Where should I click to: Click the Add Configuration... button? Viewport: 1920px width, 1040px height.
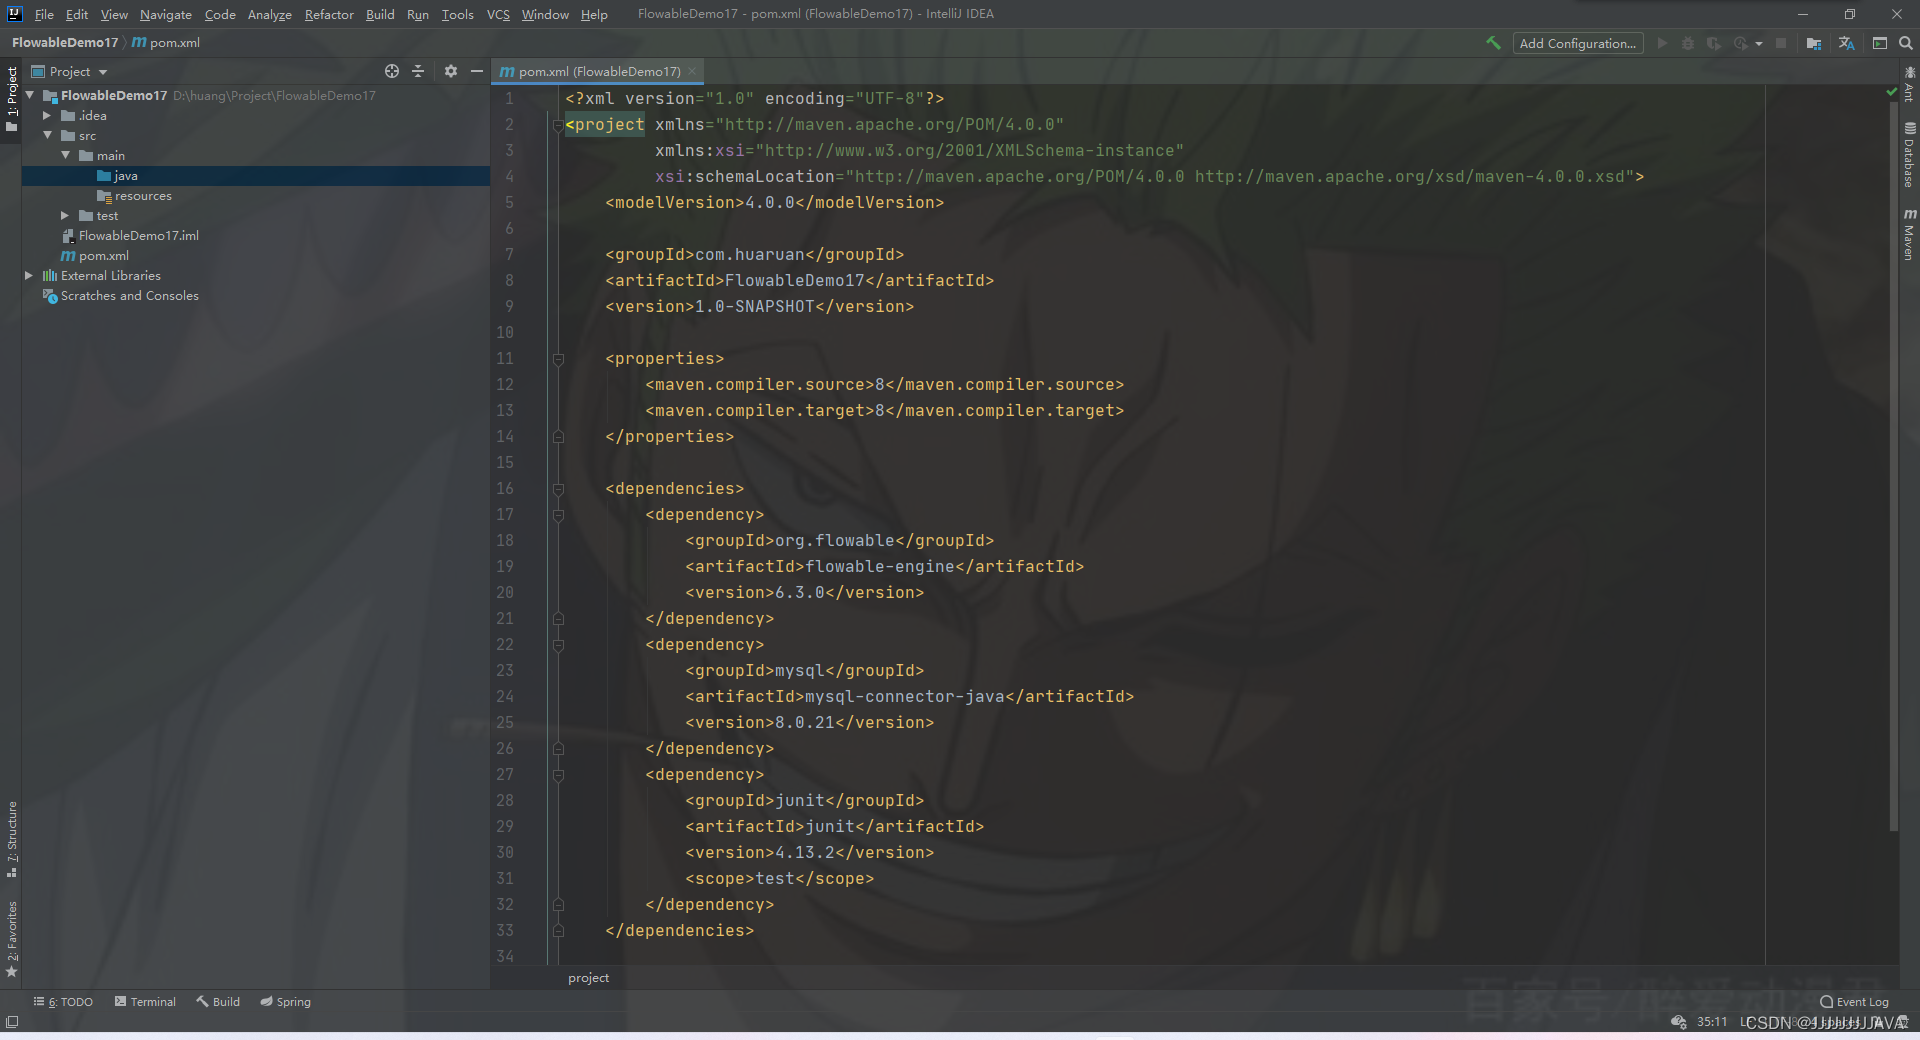[1578, 43]
